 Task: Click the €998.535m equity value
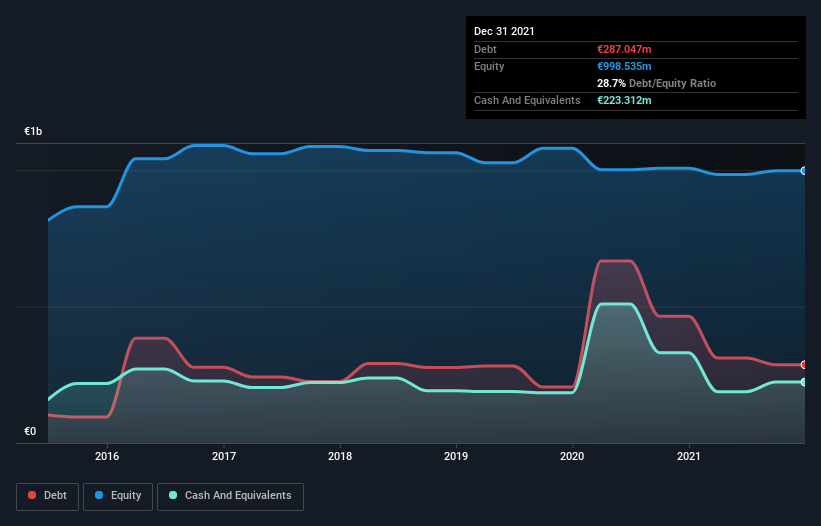click(x=624, y=66)
